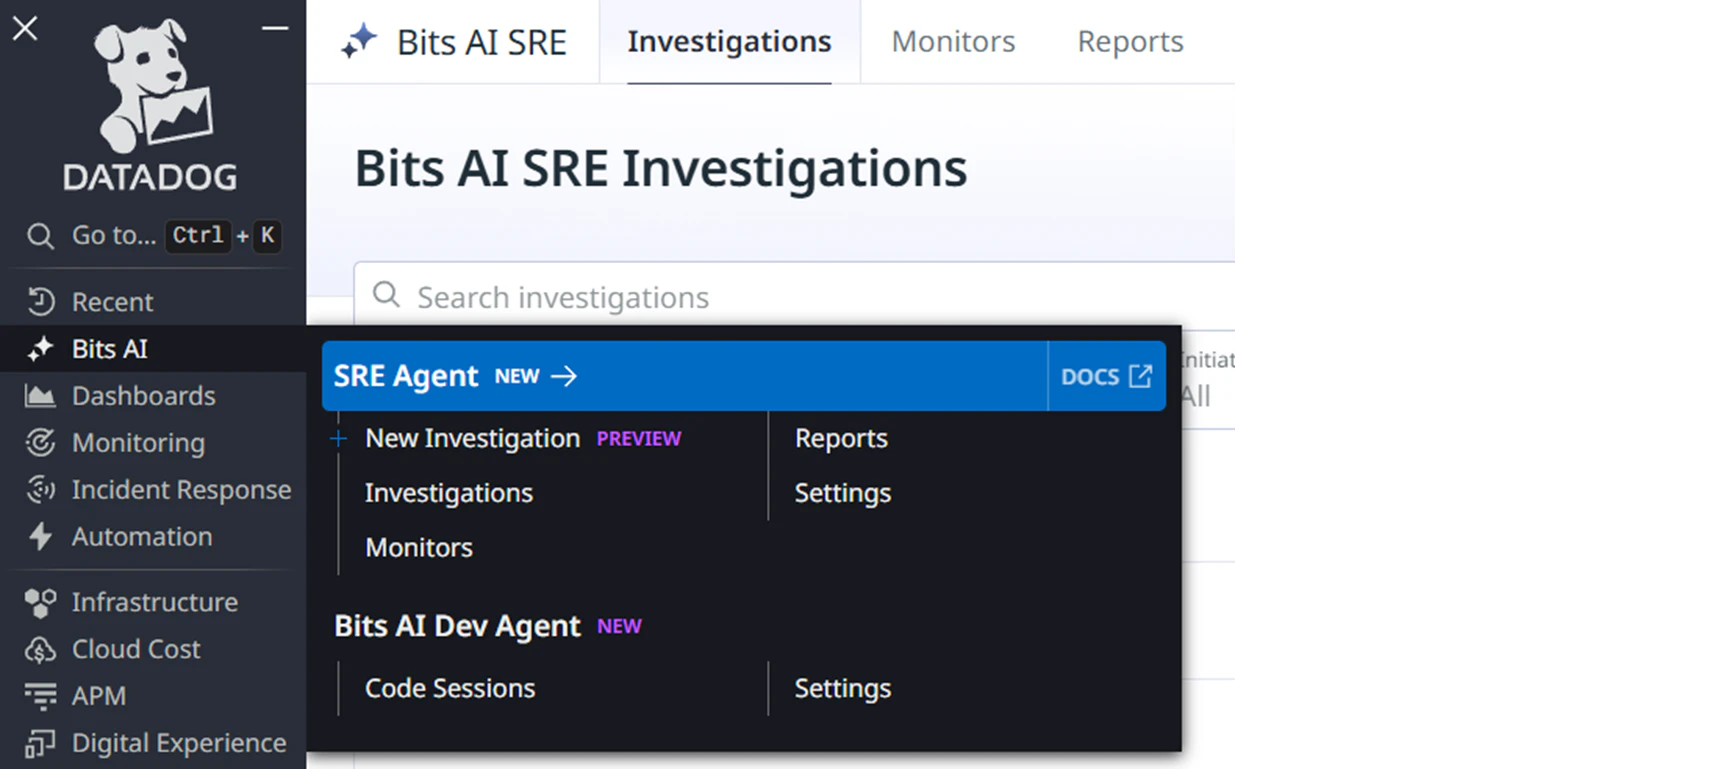Click the Bits AI SRE header title
The width and height of the screenshot is (1736, 769).
(x=482, y=42)
